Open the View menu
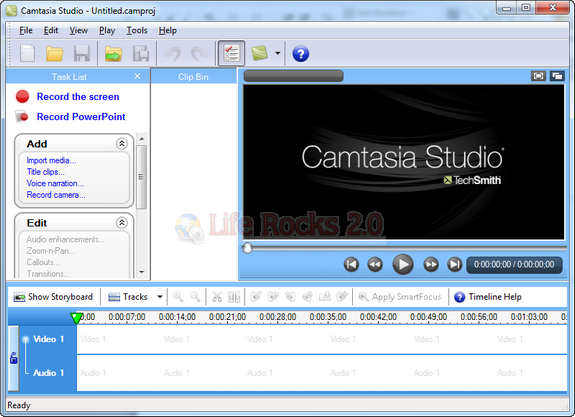The width and height of the screenshot is (575, 417). 79,30
